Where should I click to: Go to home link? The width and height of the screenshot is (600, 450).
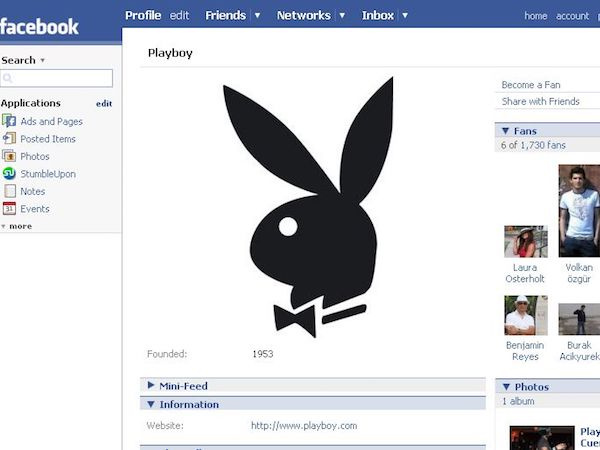(535, 16)
